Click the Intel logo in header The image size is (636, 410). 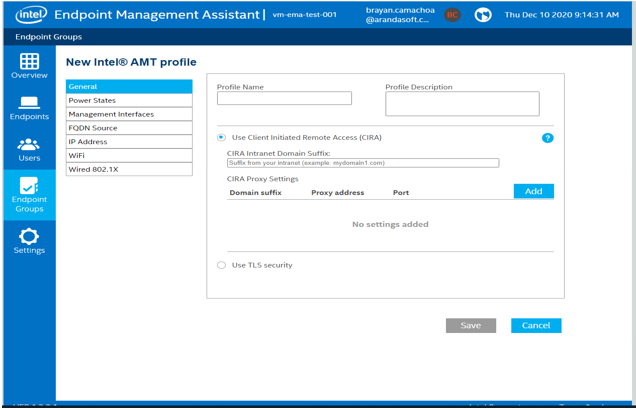tap(31, 15)
